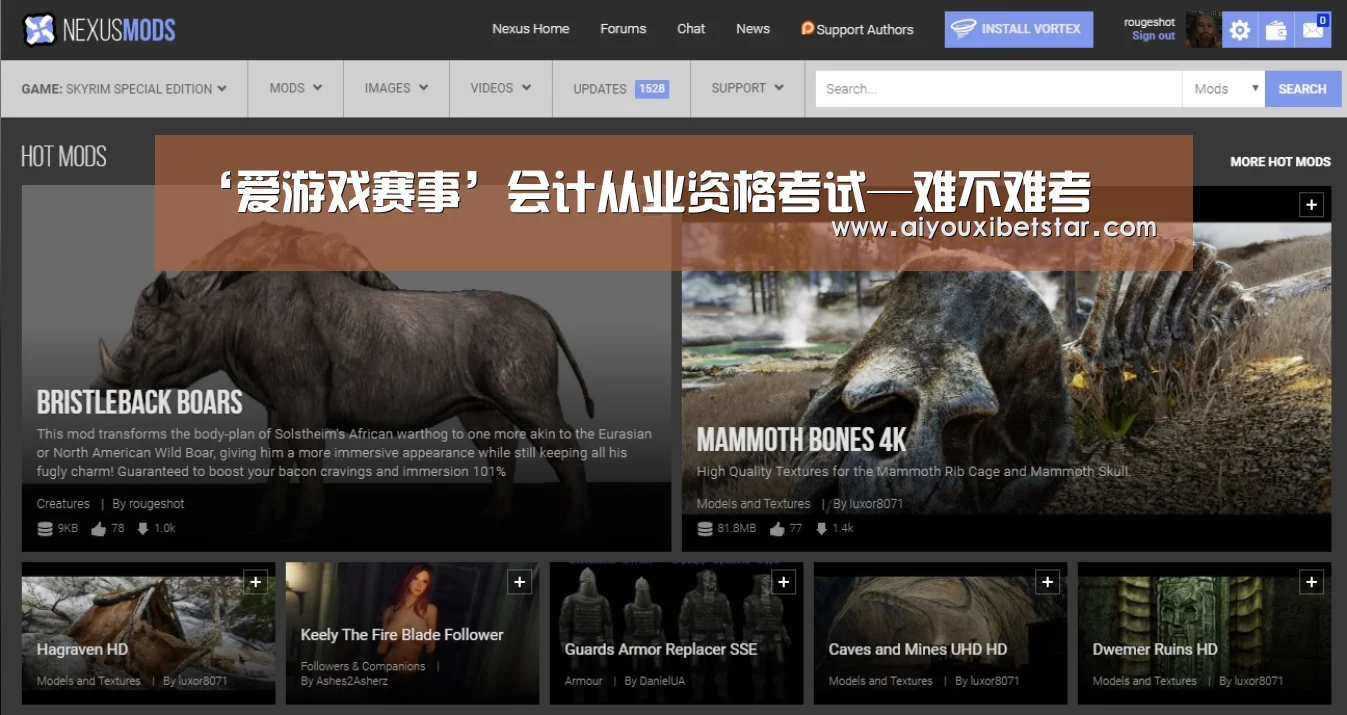
Task: Open the News link
Action: pyautogui.click(x=753, y=29)
